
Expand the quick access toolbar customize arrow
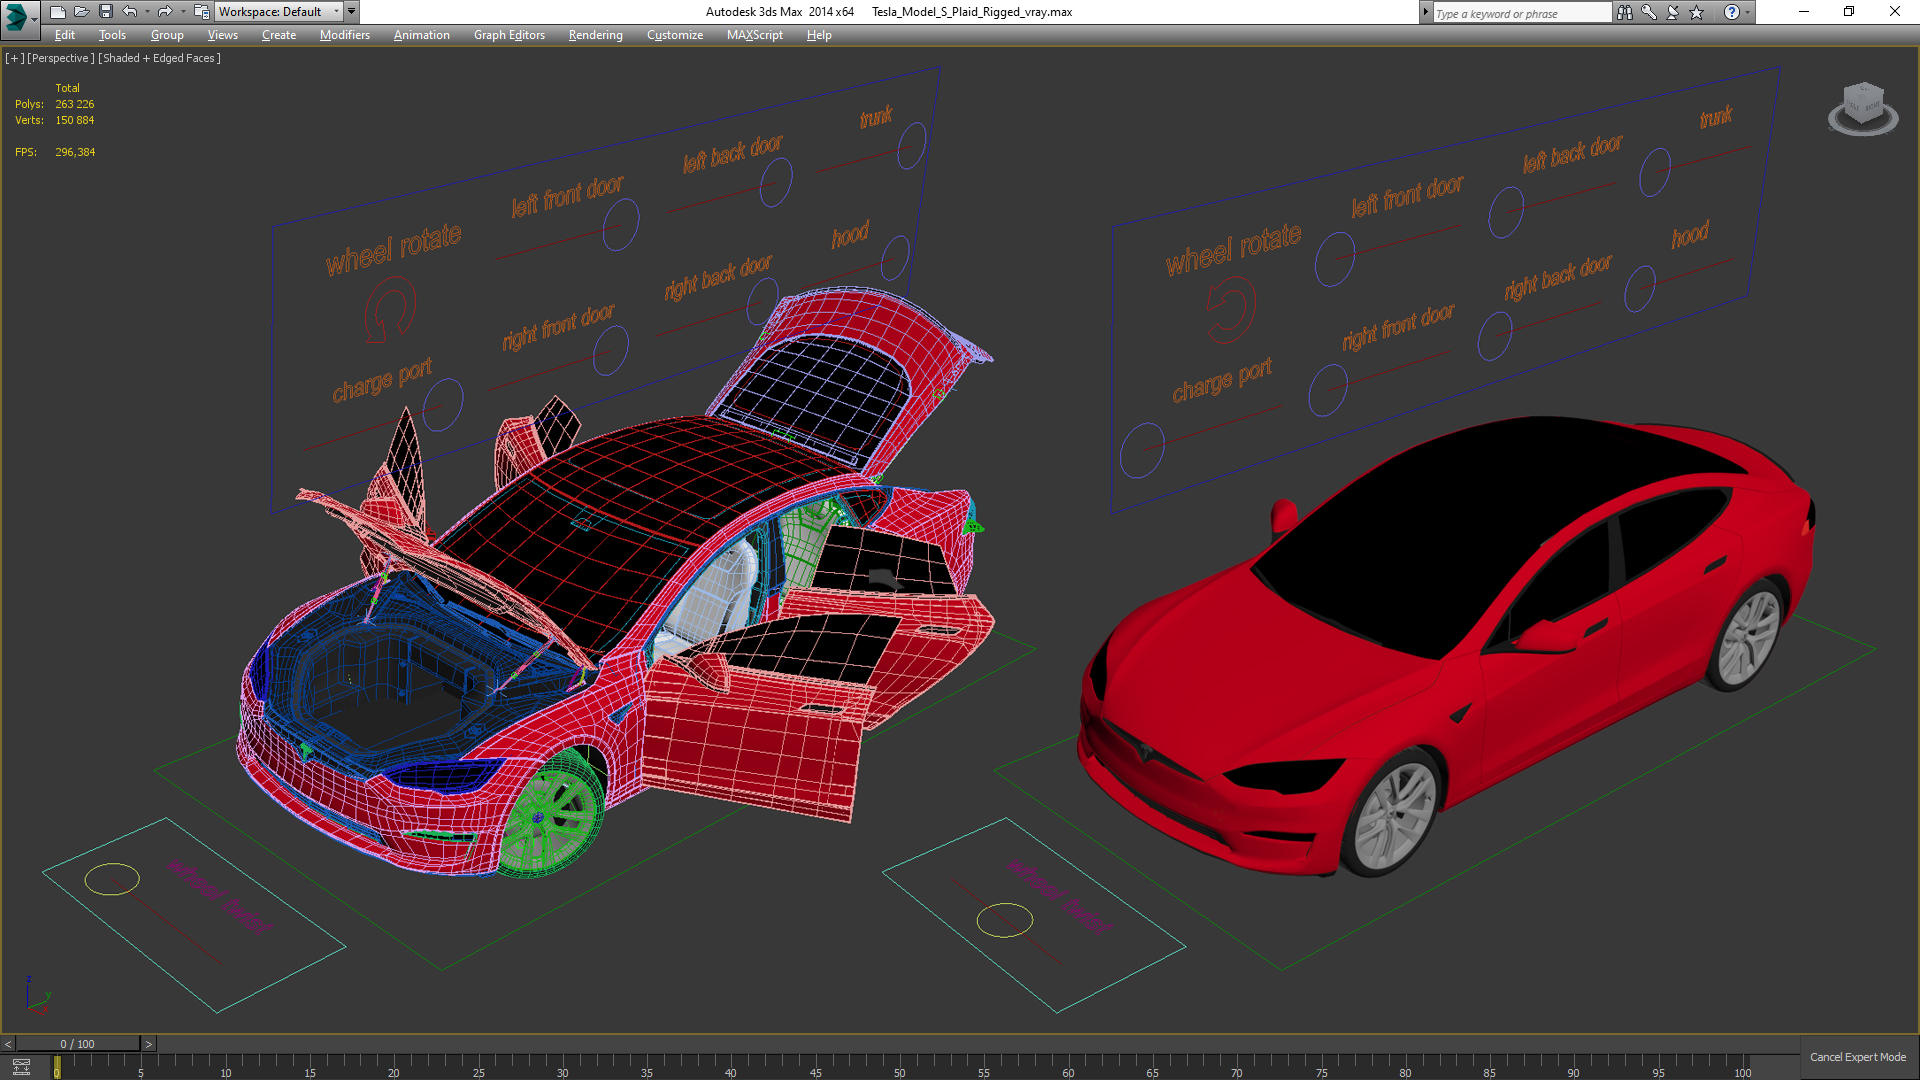[352, 12]
